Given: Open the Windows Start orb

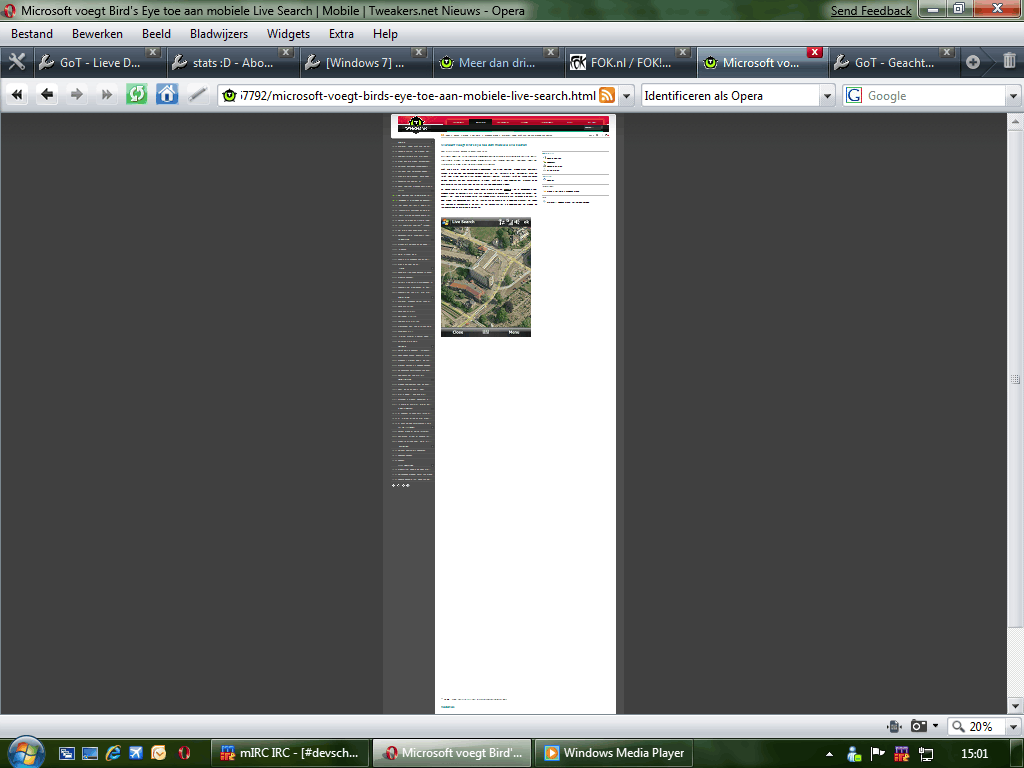Looking at the screenshot, I should tap(26, 753).
